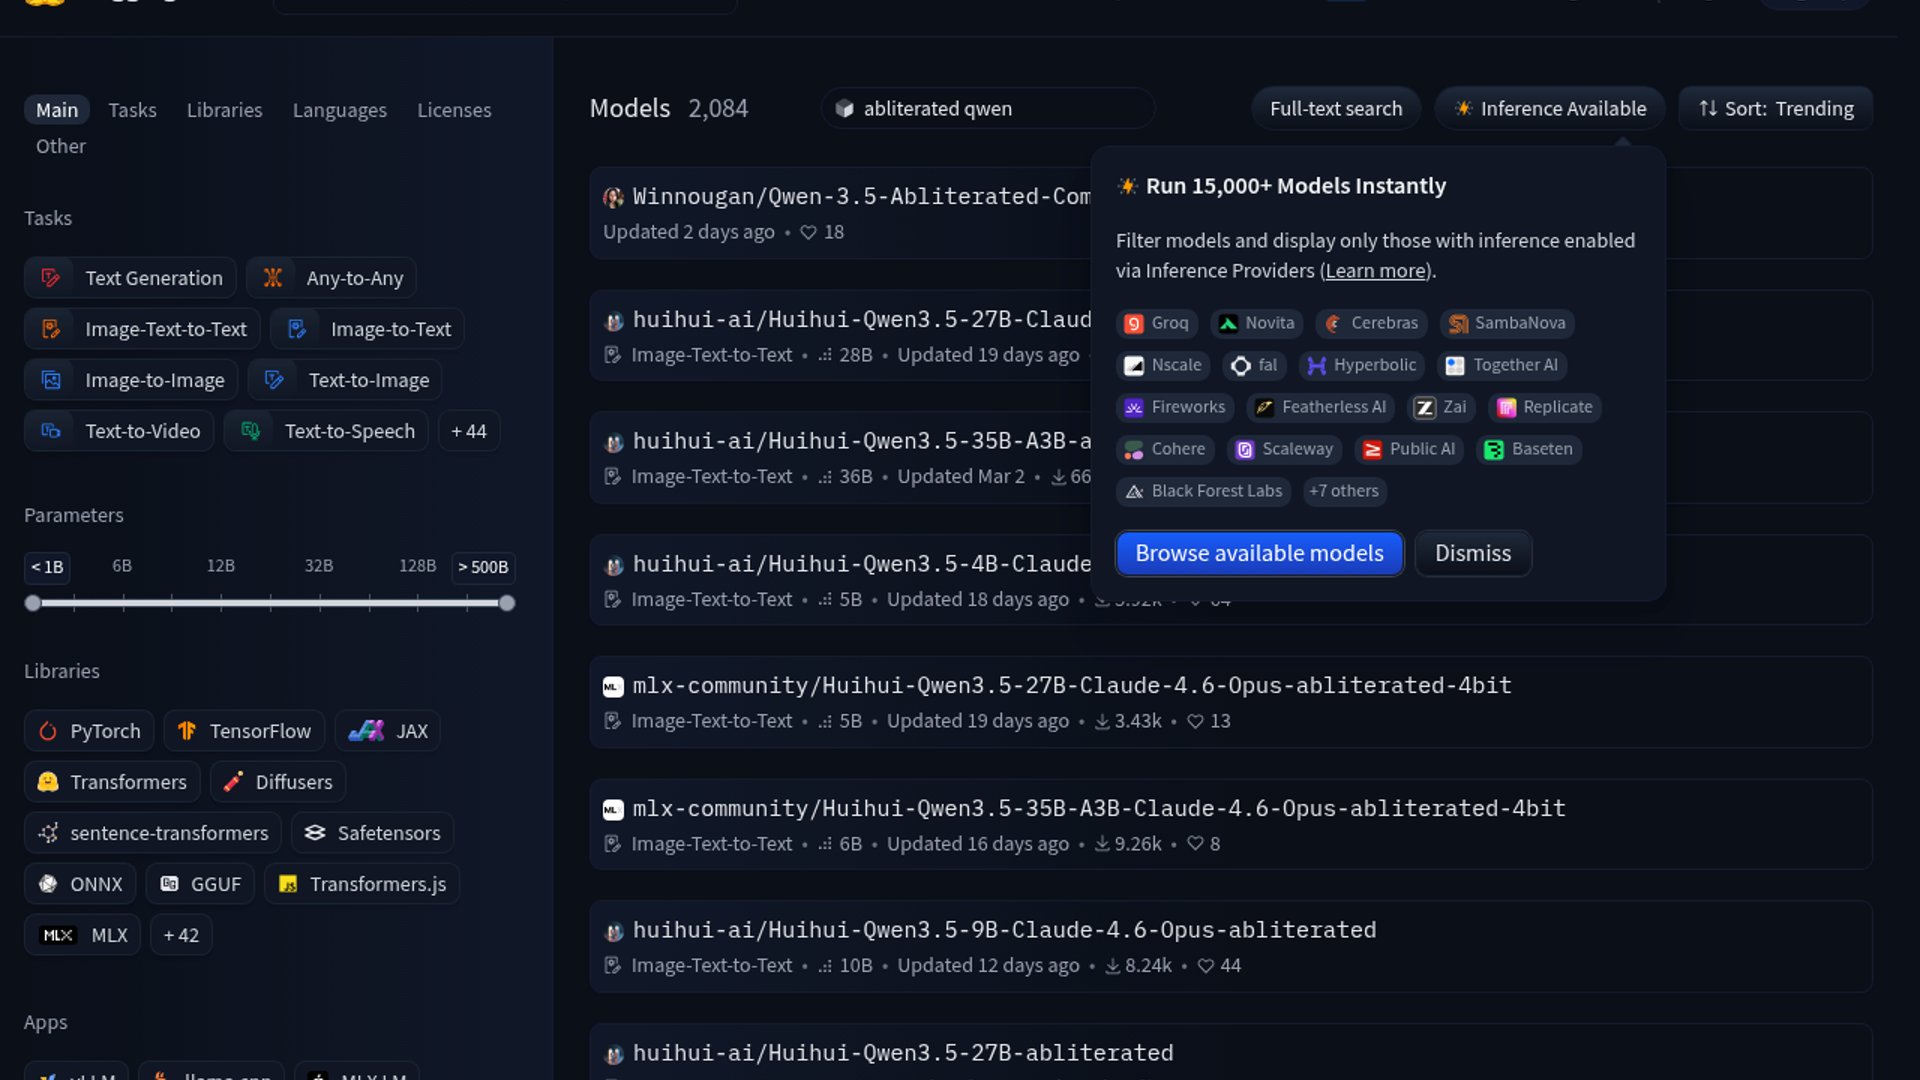Filter by the JAX library
This screenshot has height=1080, width=1920.
coord(388,731)
